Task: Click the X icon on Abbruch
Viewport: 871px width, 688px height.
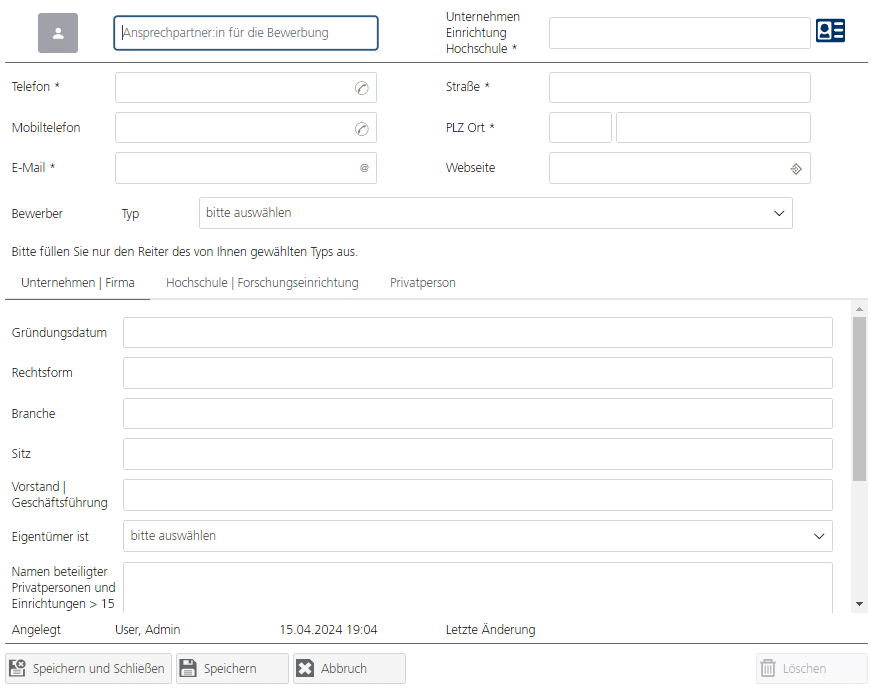Action: pos(305,668)
